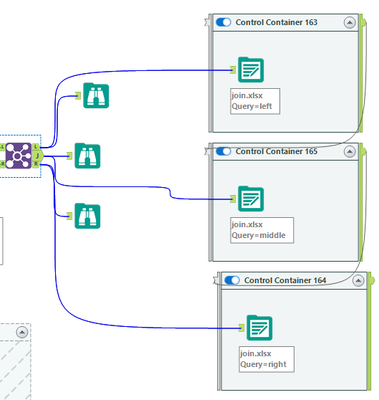This screenshot has height=400, width=379.
Task: Click the join.xlsx Query=left annotation
Action: [x=255, y=101]
